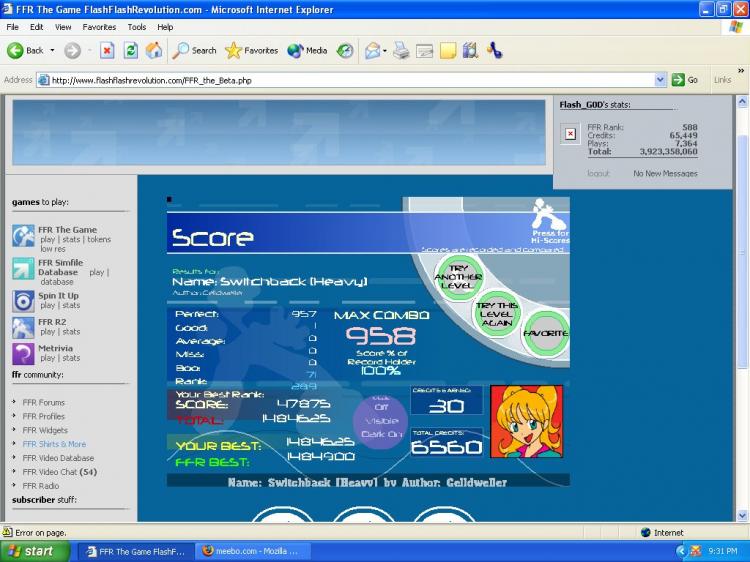
Task: Click the Windows Start button
Action: (35, 551)
